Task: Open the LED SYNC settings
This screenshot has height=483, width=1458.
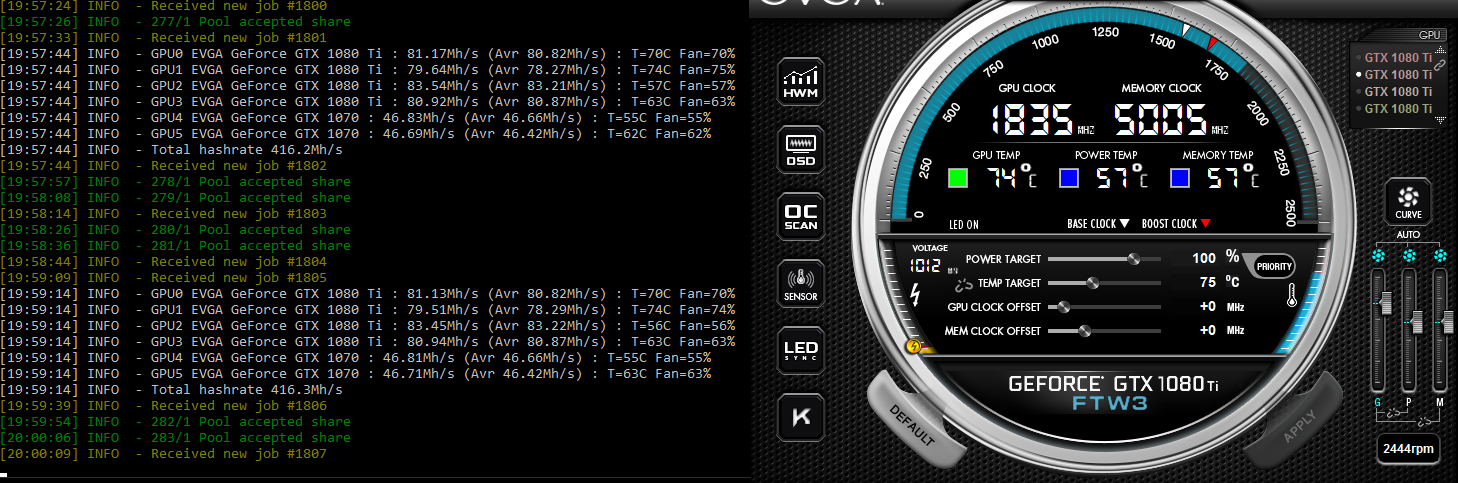Action: [x=800, y=351]
